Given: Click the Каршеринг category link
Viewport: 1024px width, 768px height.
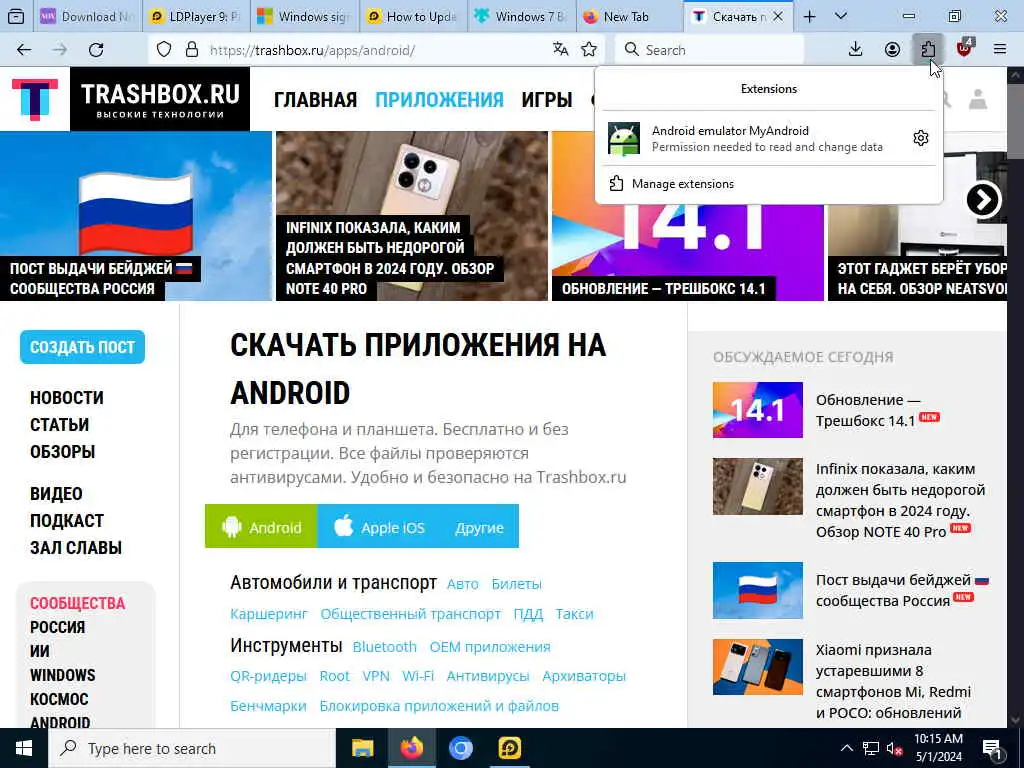Looking at the screenshot, I should pyautogui.click(x=268, y=614).
